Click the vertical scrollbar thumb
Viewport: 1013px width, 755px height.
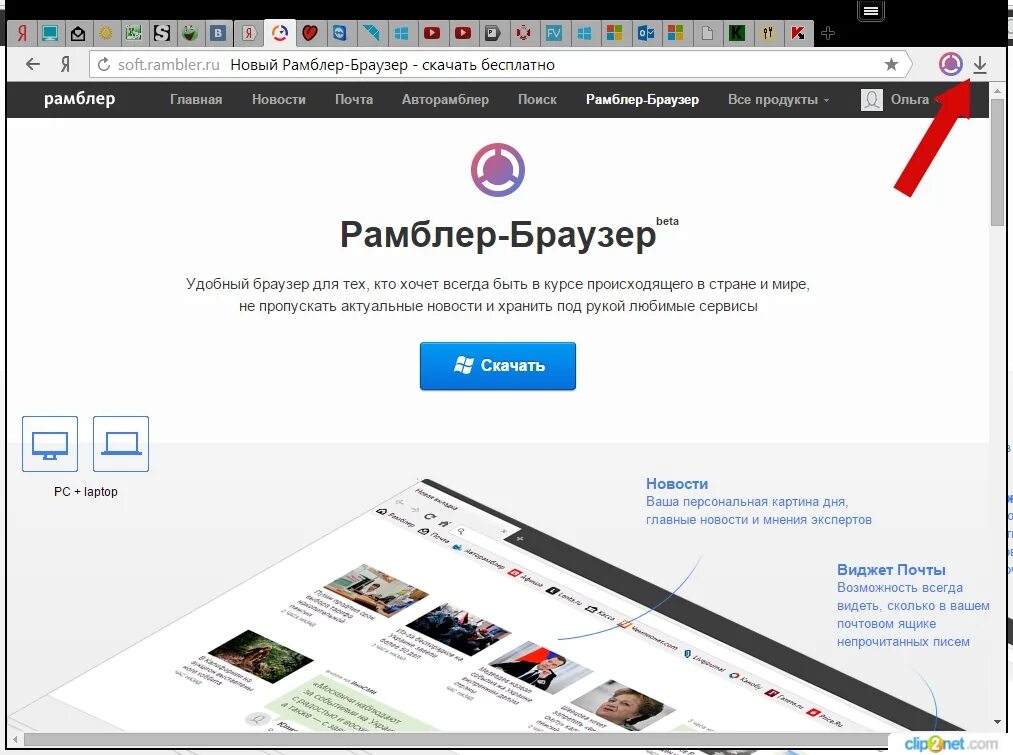tap(997, 161)
